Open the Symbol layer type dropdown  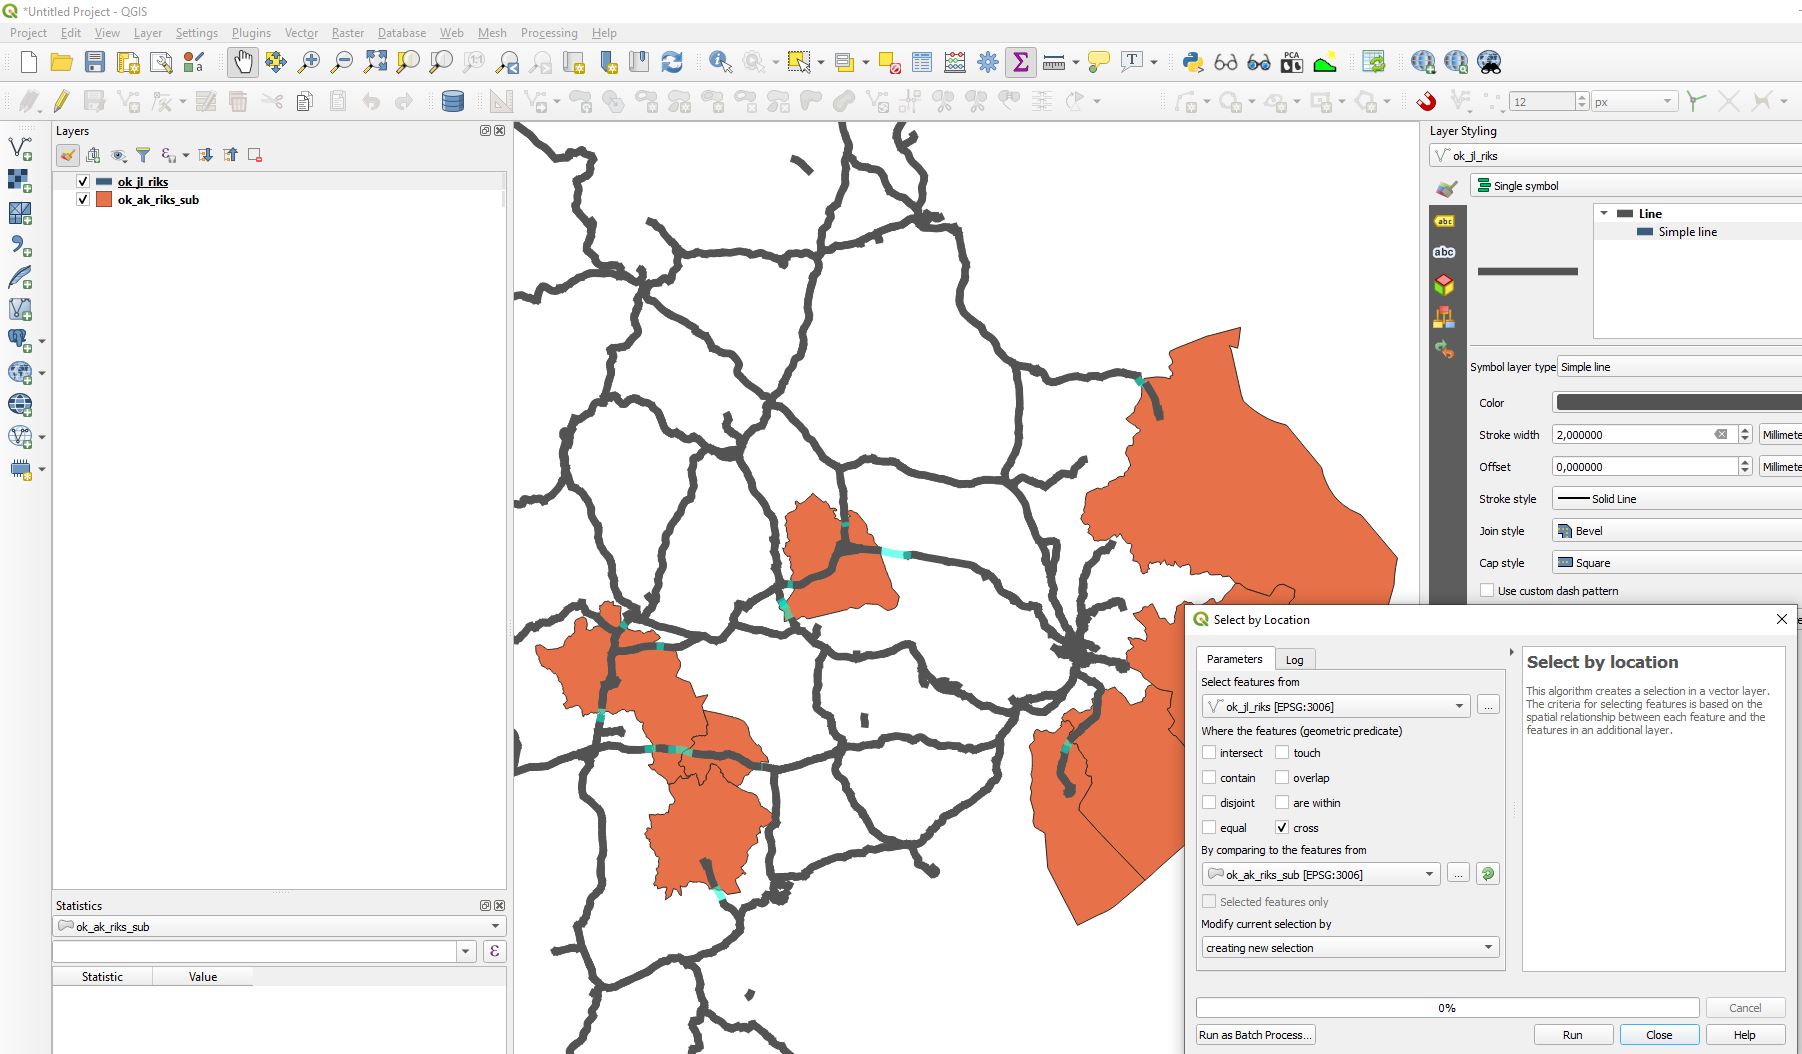coord(1680,367)
